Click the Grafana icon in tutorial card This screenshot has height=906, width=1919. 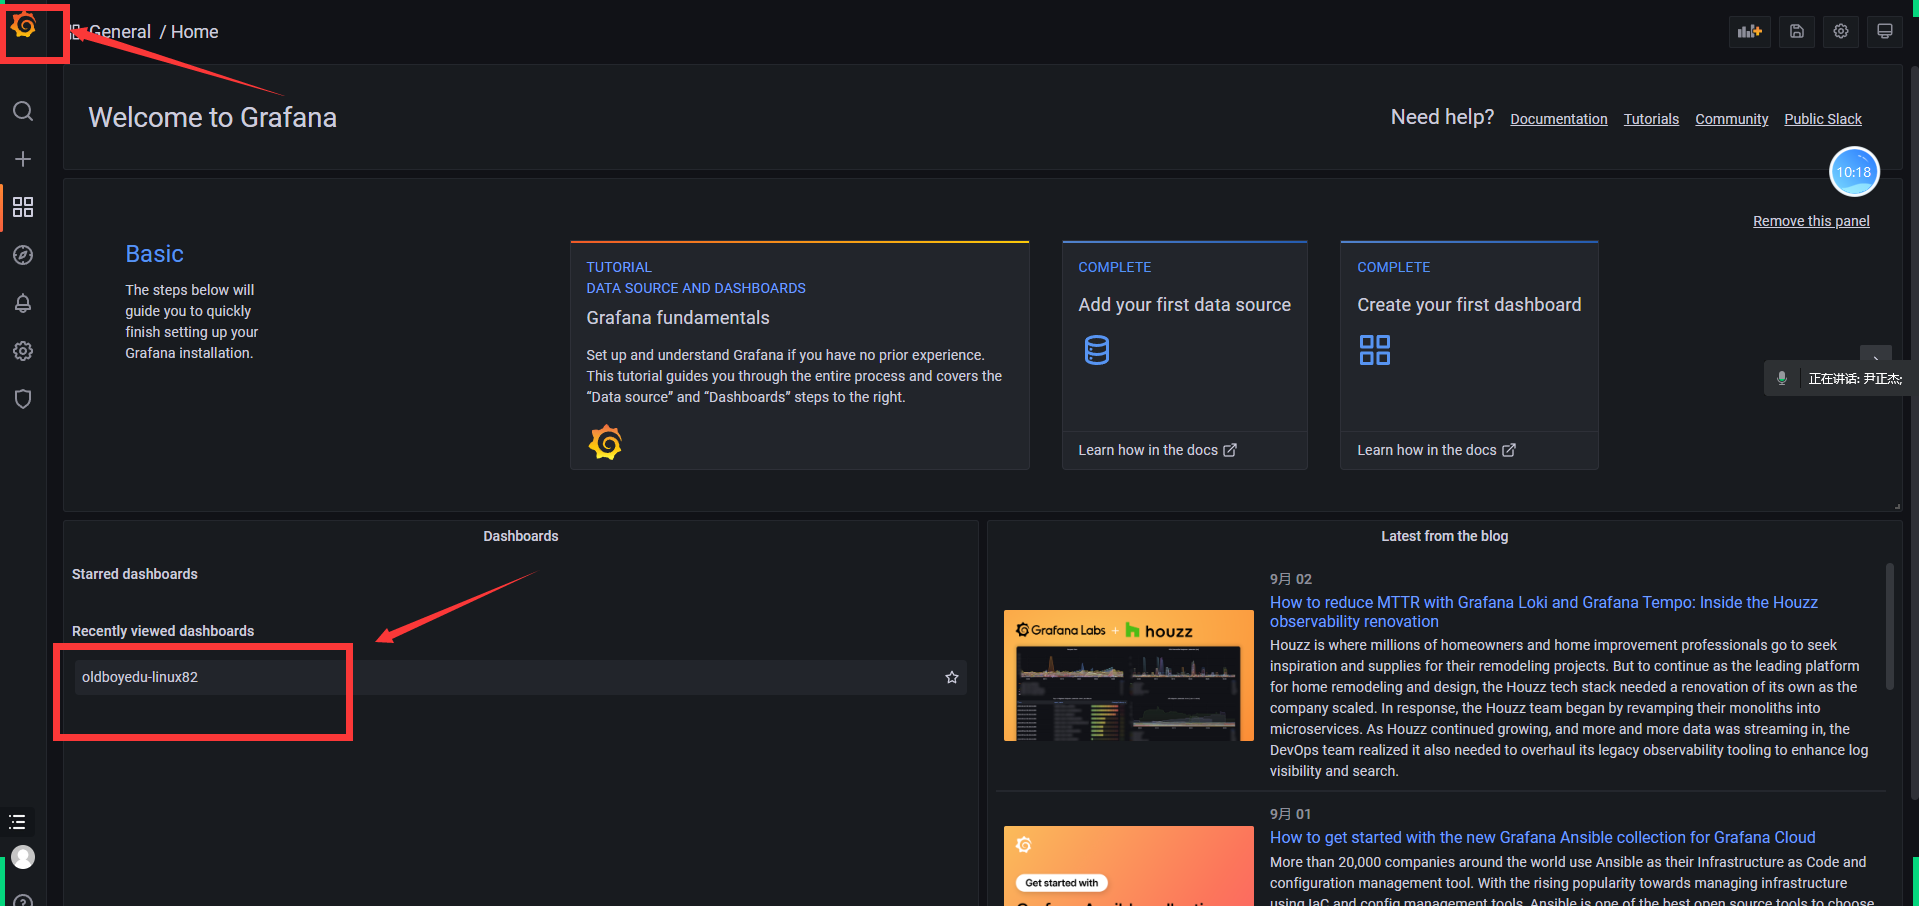click(x=605, y=442)
